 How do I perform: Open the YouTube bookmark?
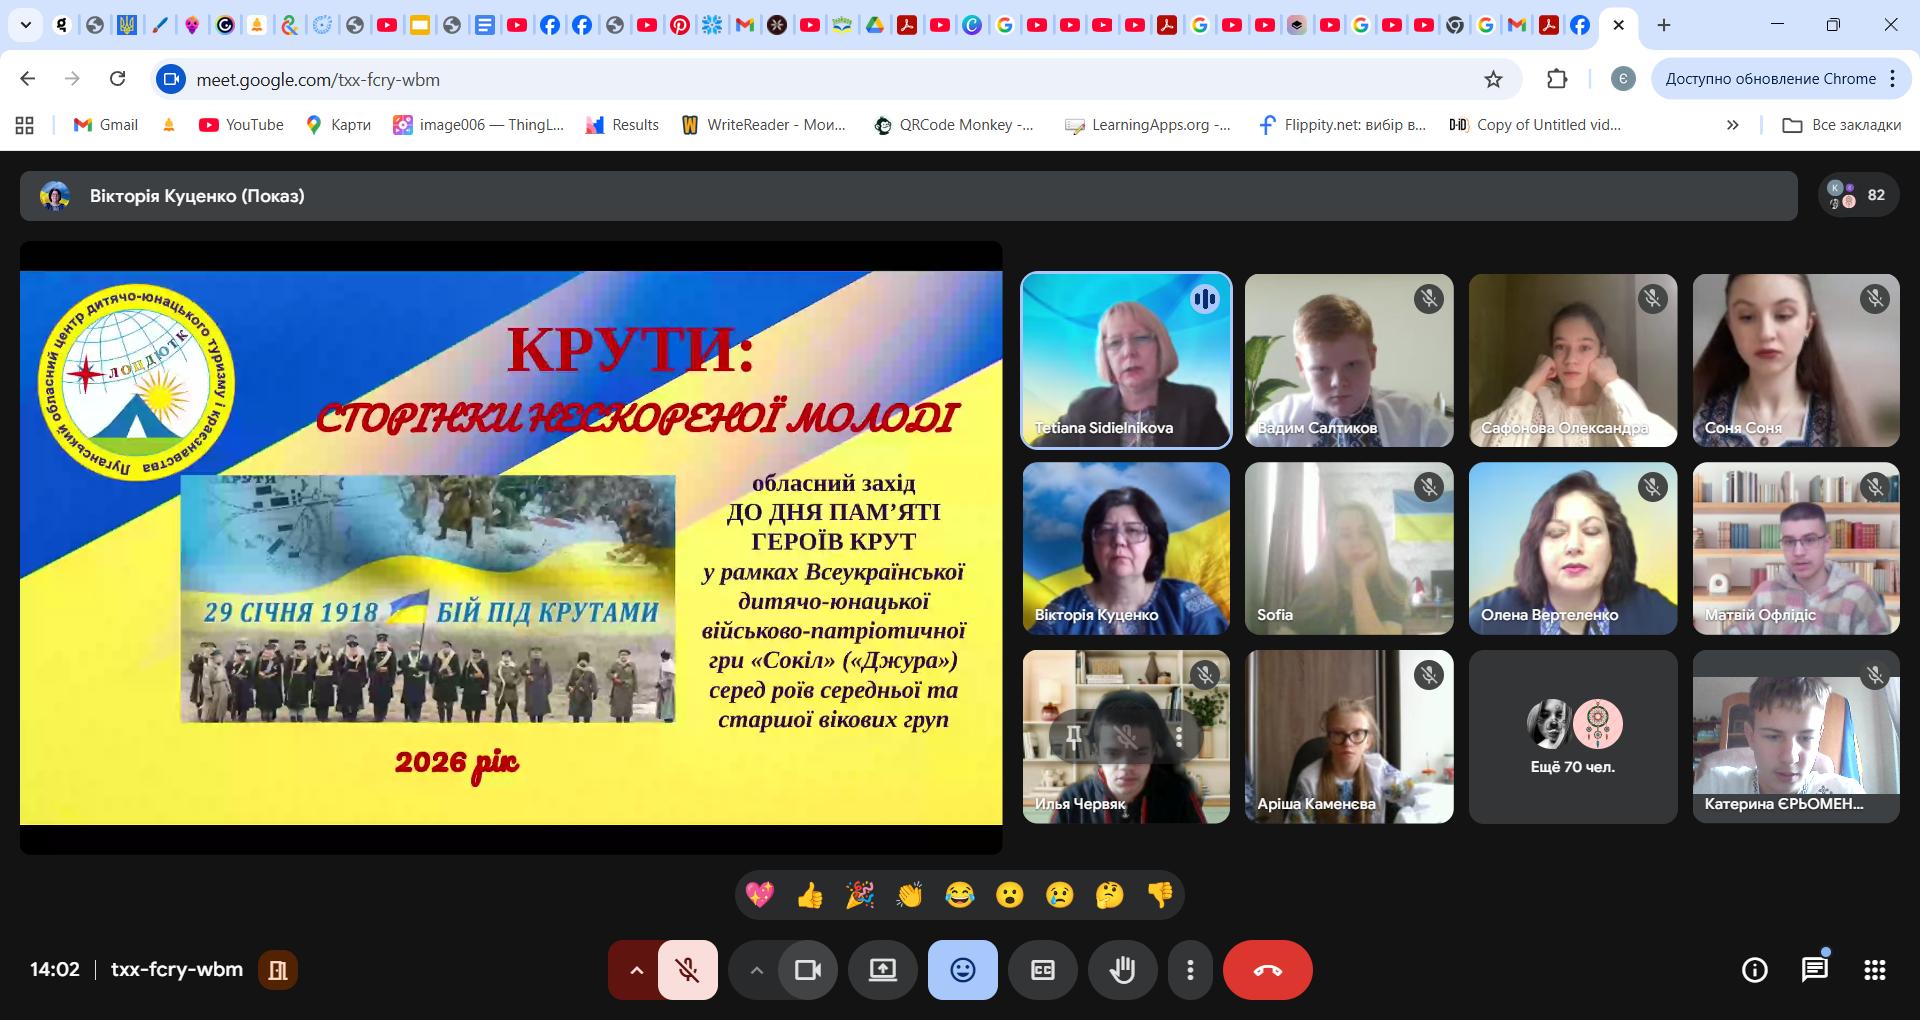pyautogui.click(x=241, y=125)
